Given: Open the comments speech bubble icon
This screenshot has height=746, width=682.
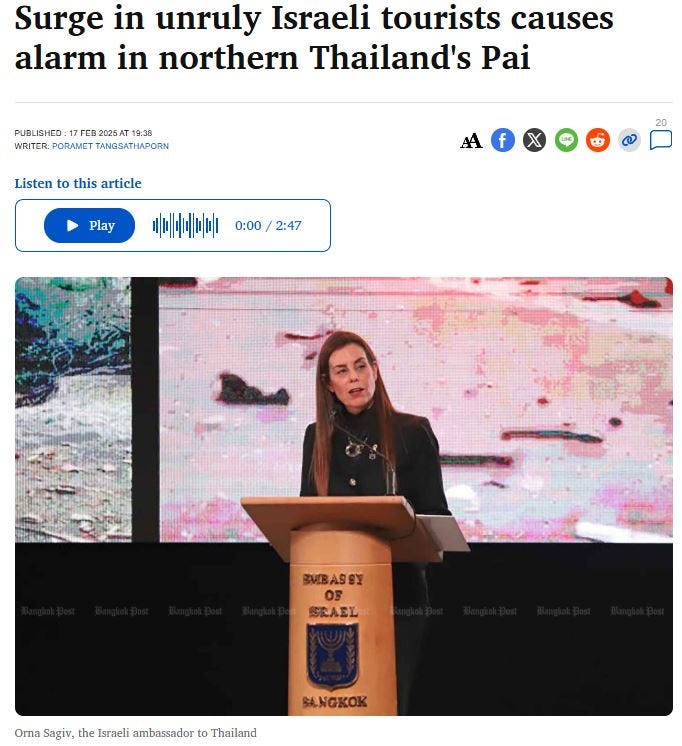Looking at the screenshot, I should 661,140.
